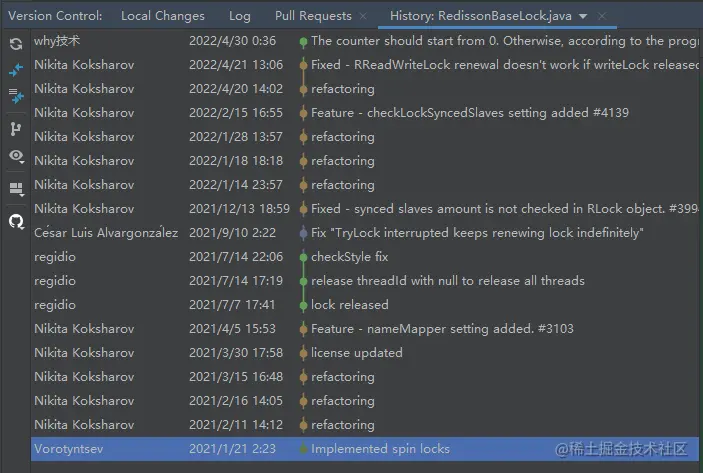Select refactoring commit dated 2022/1/14 23:57
The width and height of the screenshot is (703, 473).
click(x=365, y=185)
